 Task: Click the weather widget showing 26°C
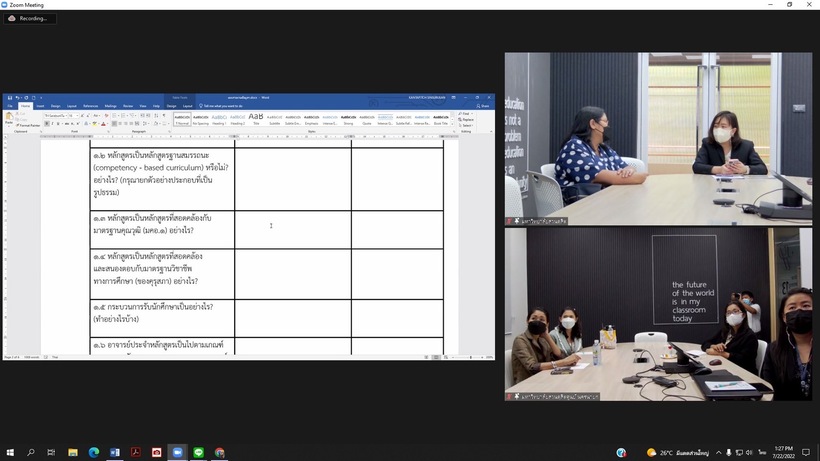point(677,453)
